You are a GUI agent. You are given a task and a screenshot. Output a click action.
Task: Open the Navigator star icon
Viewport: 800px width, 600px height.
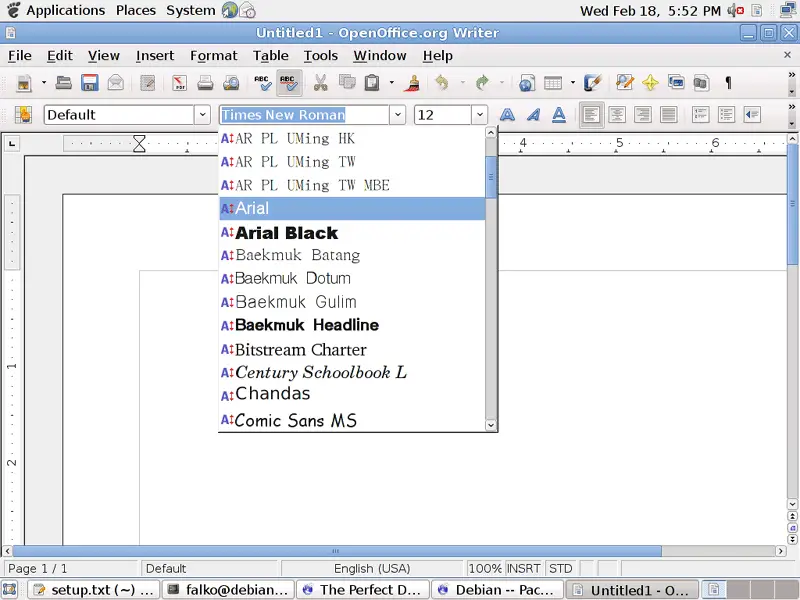pyautogui.click(x=651, y=83)
